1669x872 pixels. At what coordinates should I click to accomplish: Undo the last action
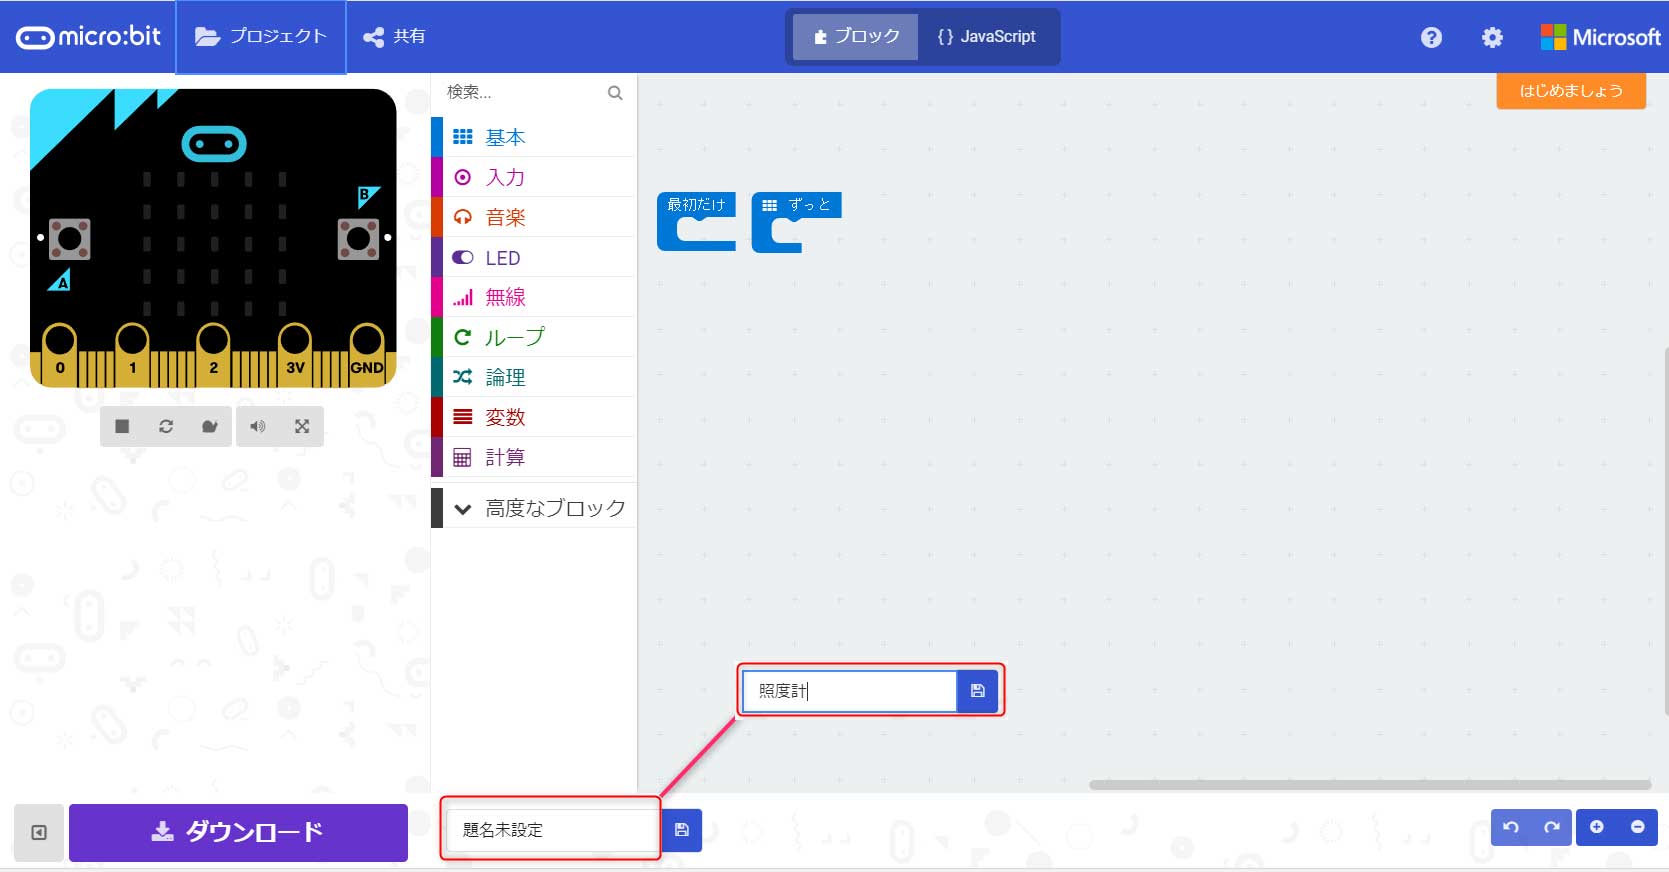pyautogui.click(x=1511, y=827)
